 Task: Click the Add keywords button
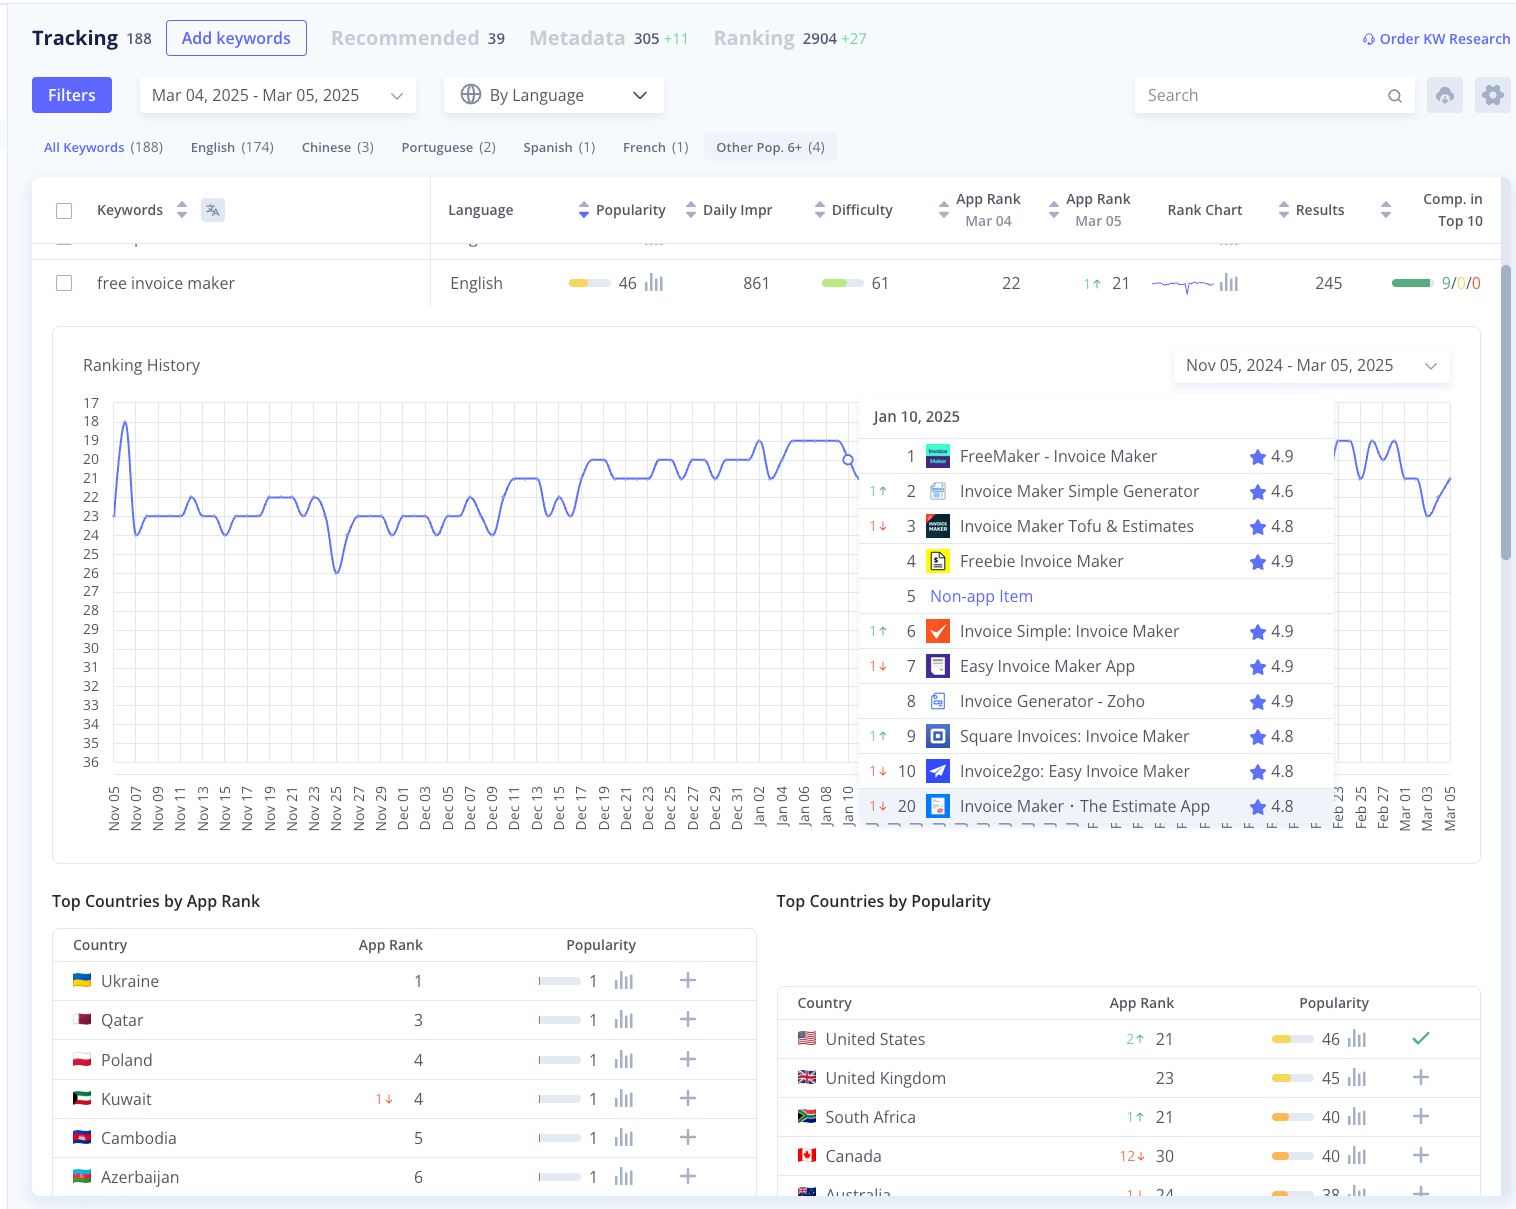point(236,38)
